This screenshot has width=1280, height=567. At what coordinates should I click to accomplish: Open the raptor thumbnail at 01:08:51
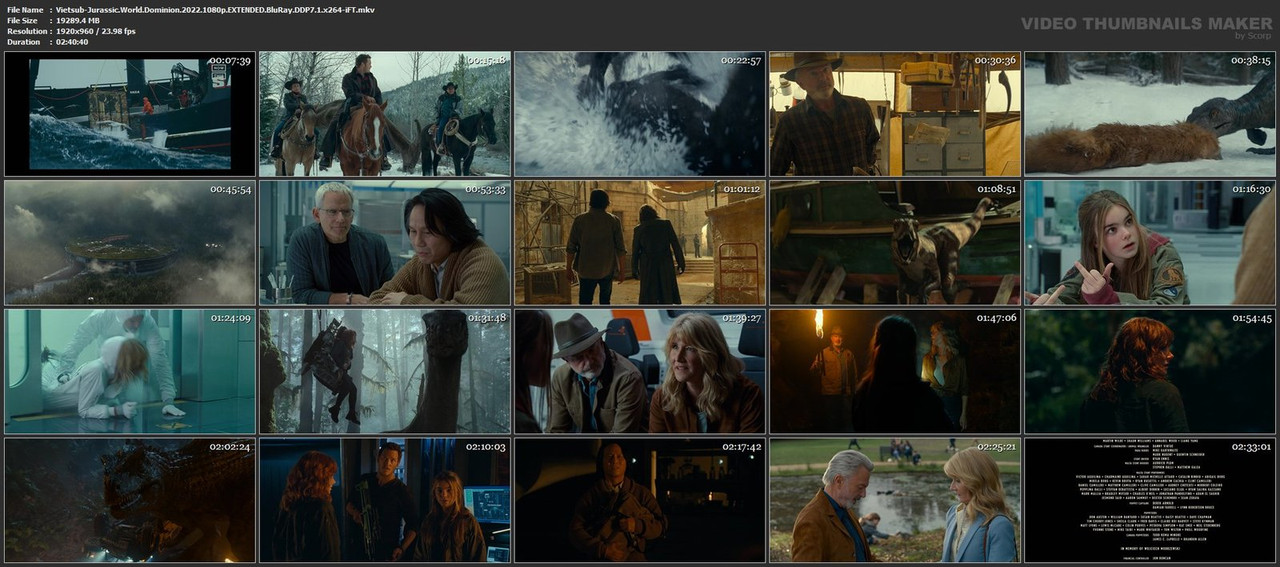click(x=895, y=243)
